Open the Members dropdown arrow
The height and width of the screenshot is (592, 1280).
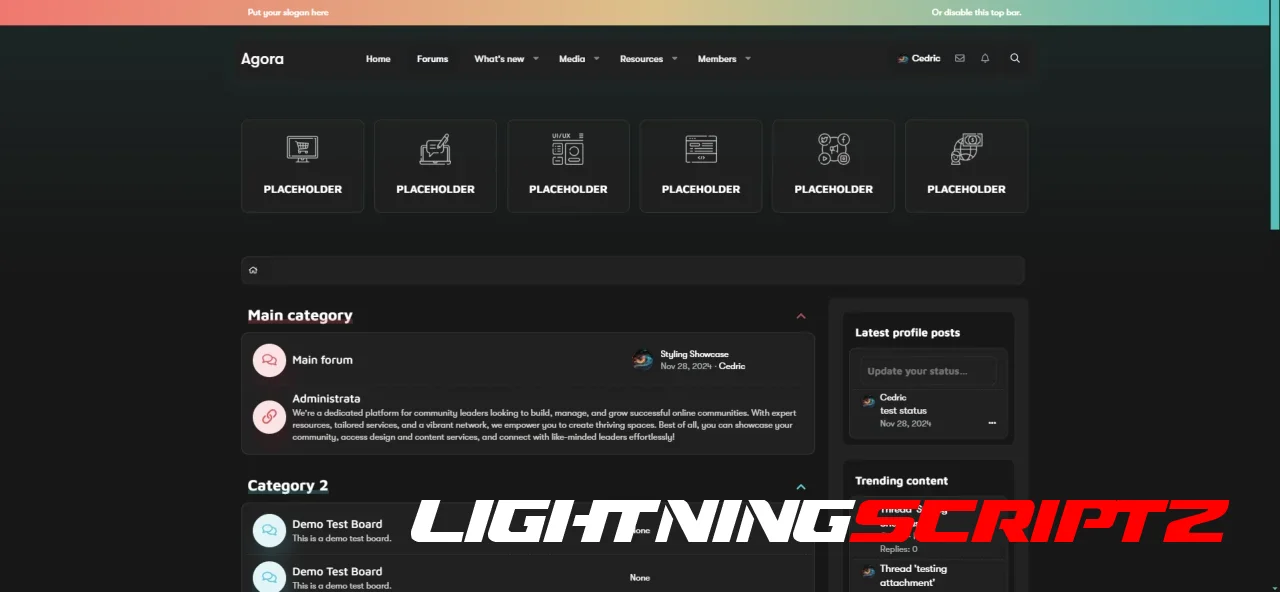(x=748, y=59)
